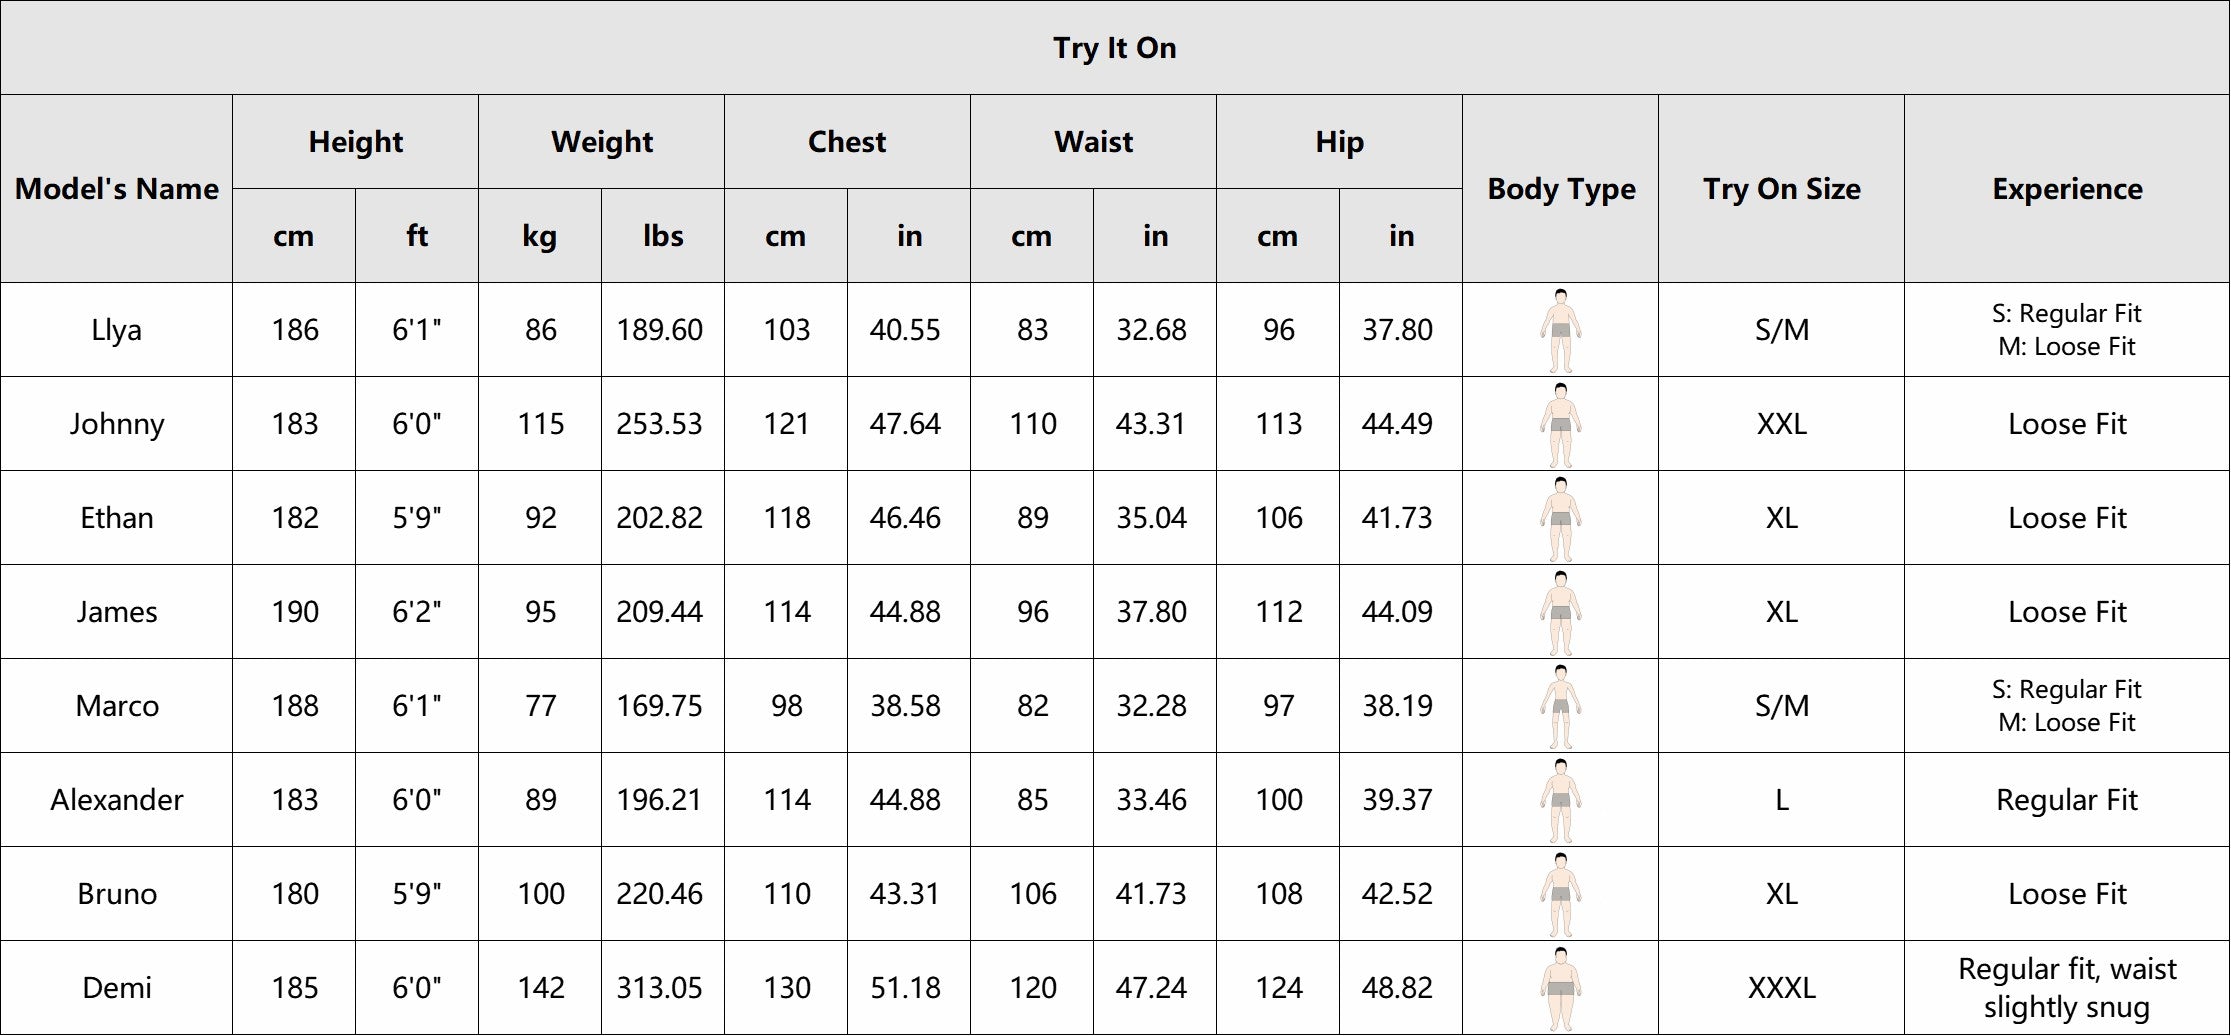Screen dimensions: 2231x1036
Task: Select the Weight header cell
Action: 601,142
